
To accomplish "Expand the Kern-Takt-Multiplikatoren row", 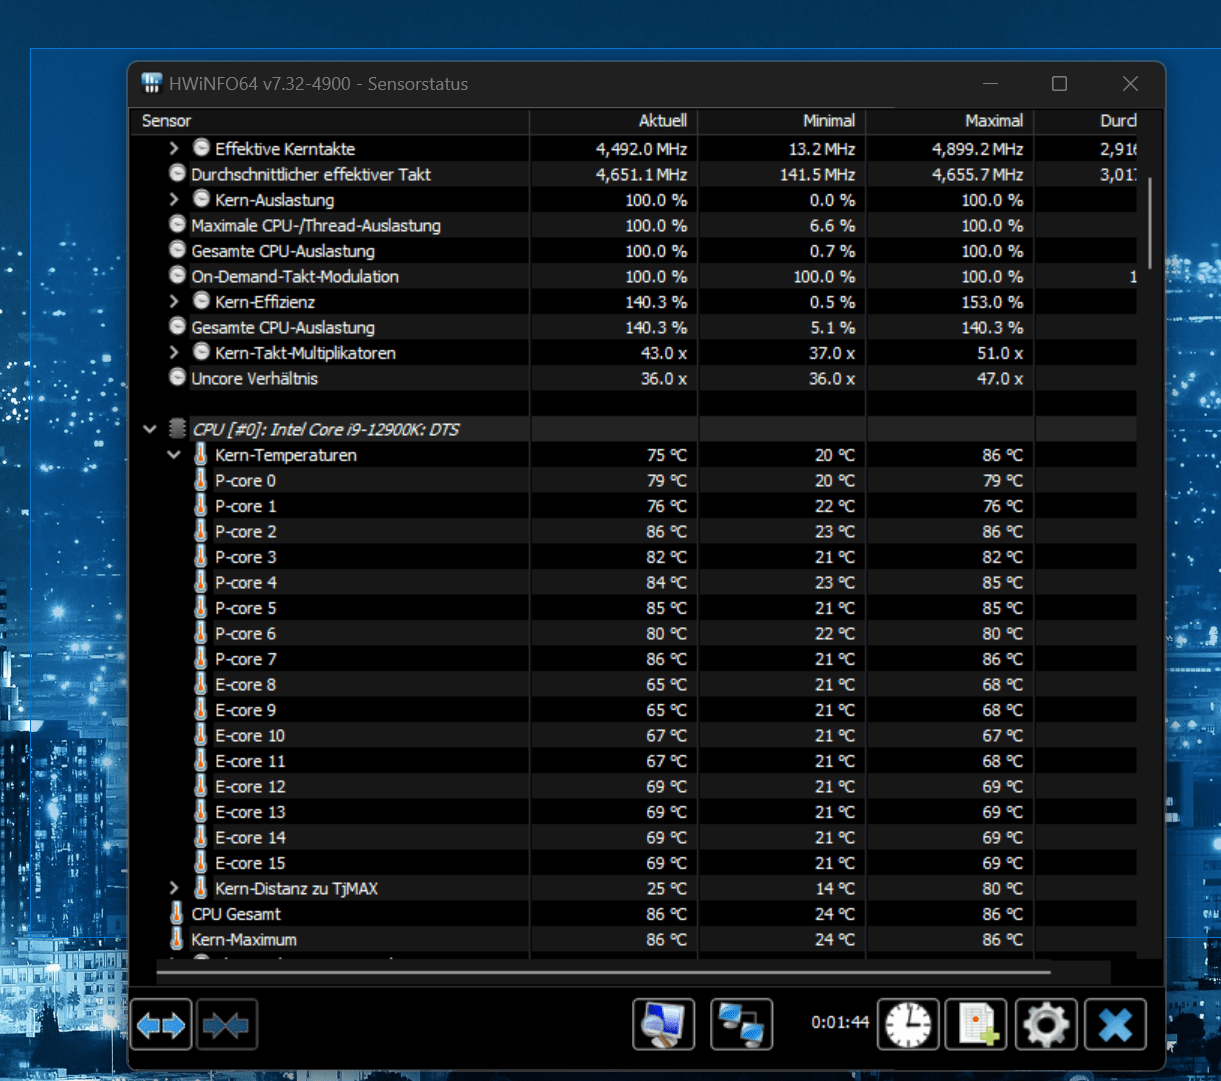I will (x=174, y=352).
